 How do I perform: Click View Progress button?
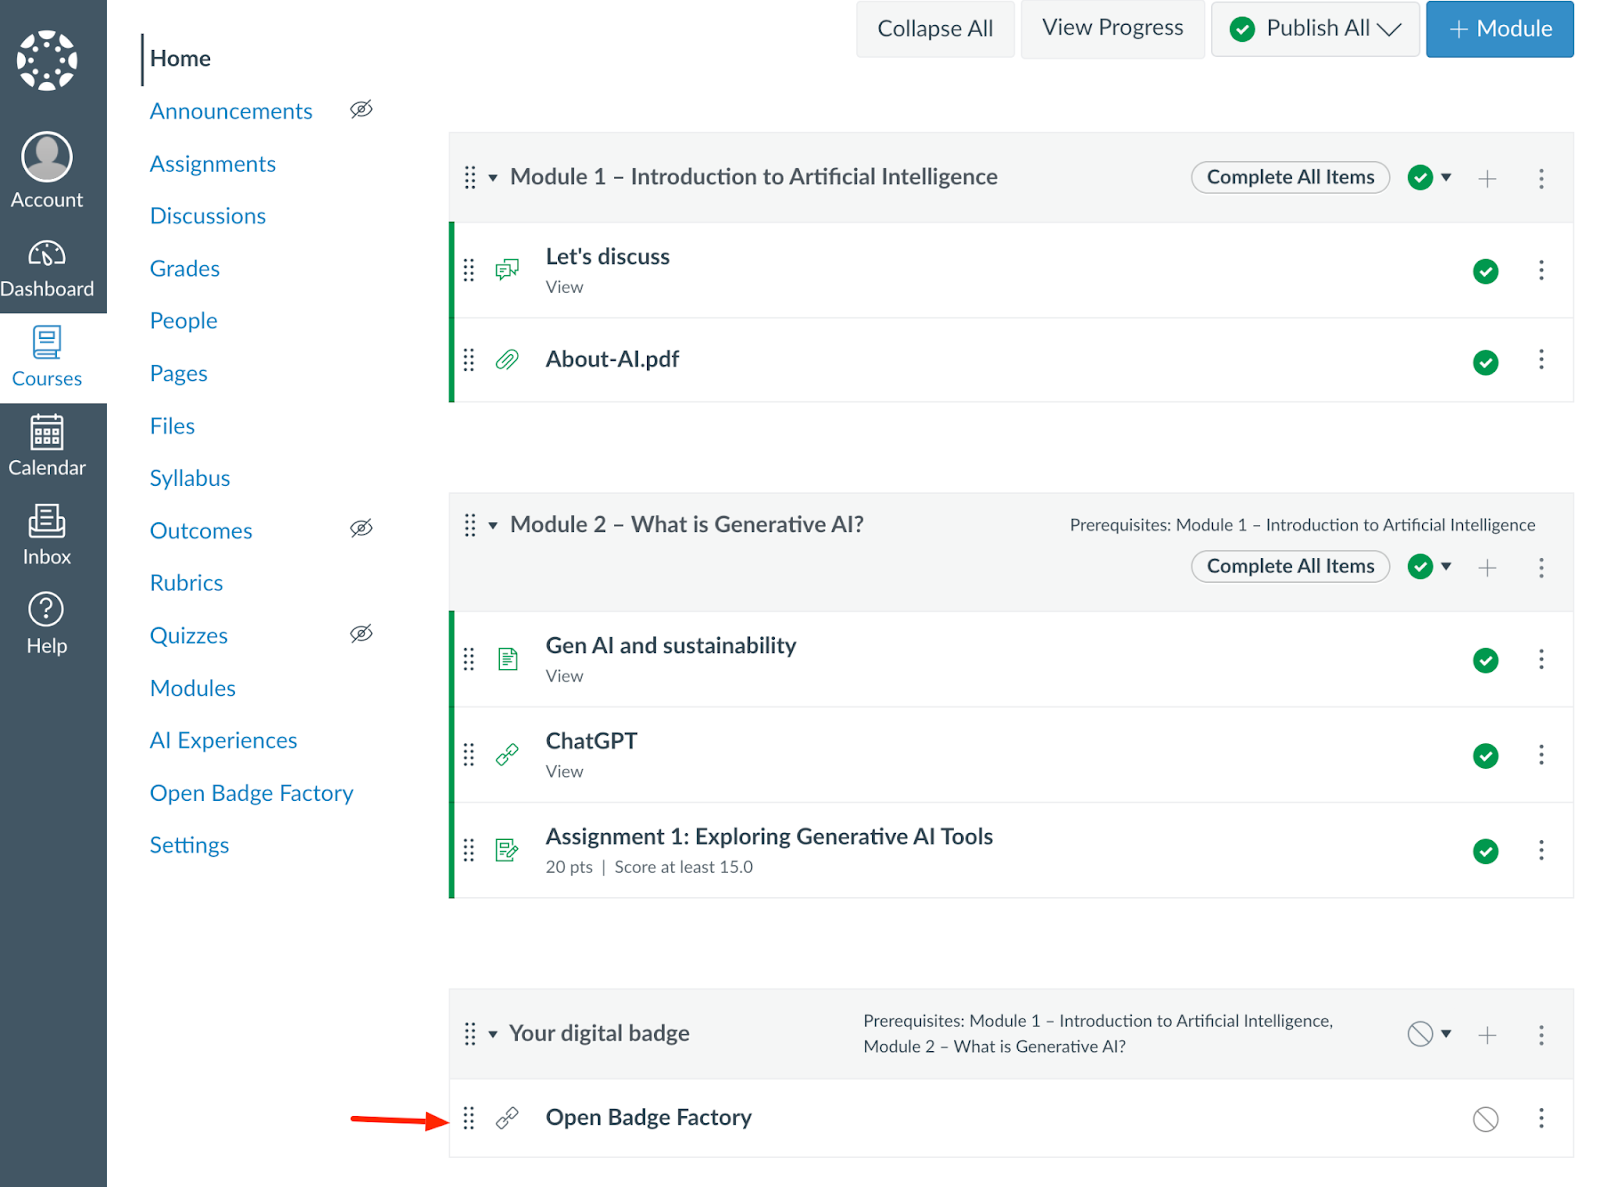click(1112, 29)
